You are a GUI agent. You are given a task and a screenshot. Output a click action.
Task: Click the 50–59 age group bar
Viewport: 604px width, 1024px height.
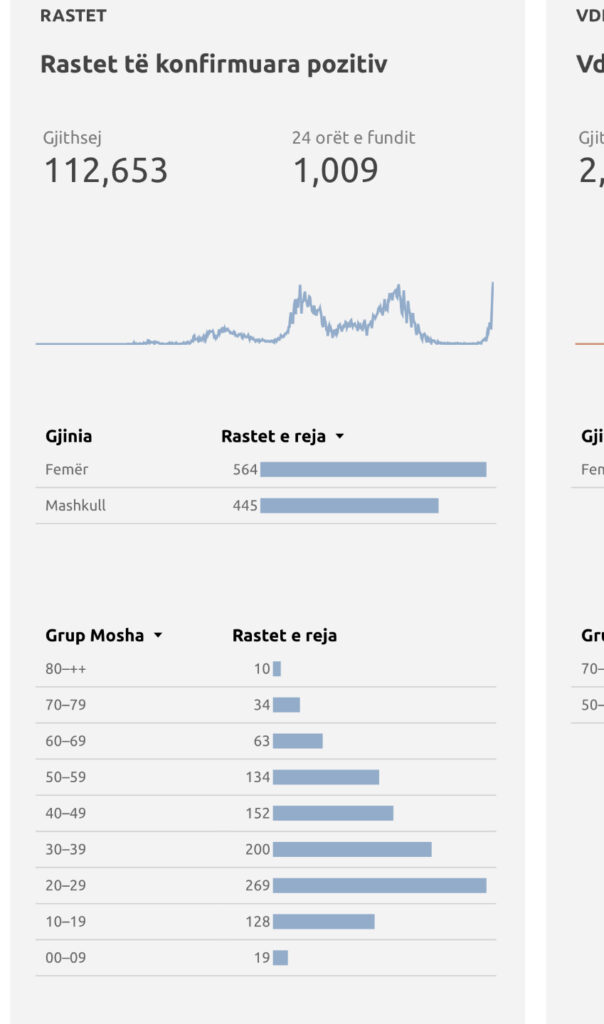point(326,777)
